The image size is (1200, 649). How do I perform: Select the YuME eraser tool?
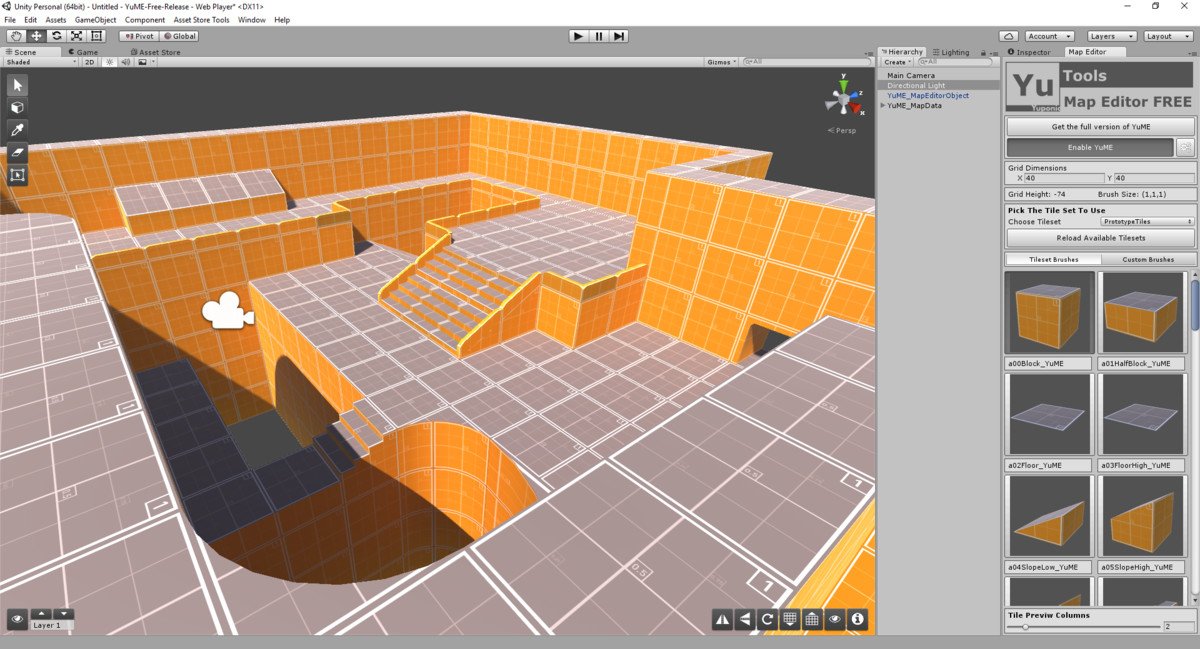18,152
